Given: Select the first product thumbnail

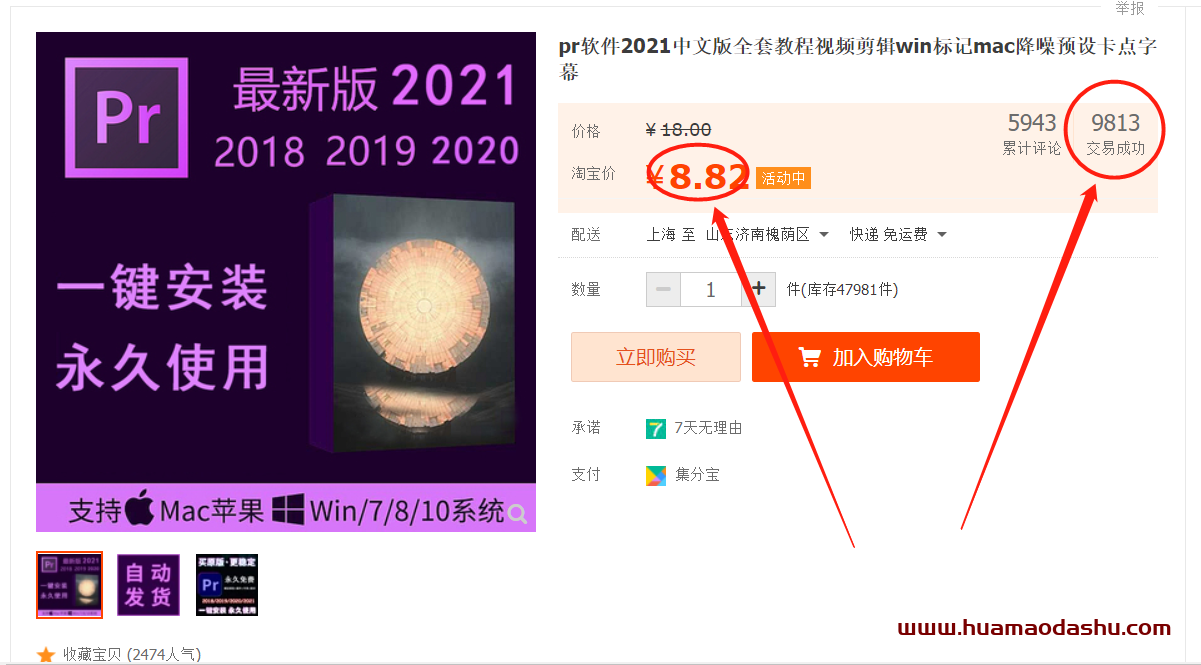Looking at the screenshot, I should [69, 585].
